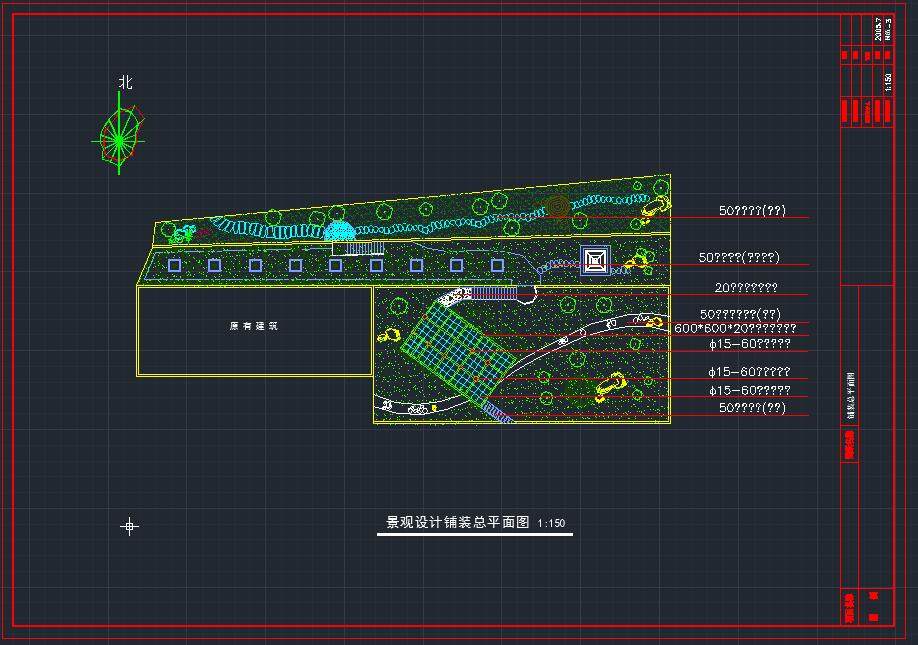This screenshot has height=645, width=918.
Task: Click the crosshair cursor marker
Action: click(129, 526)
